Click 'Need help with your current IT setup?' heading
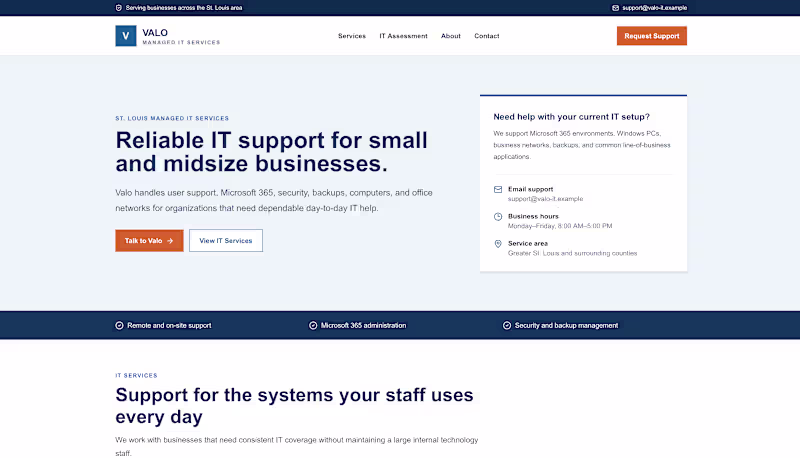 (571, 117)
